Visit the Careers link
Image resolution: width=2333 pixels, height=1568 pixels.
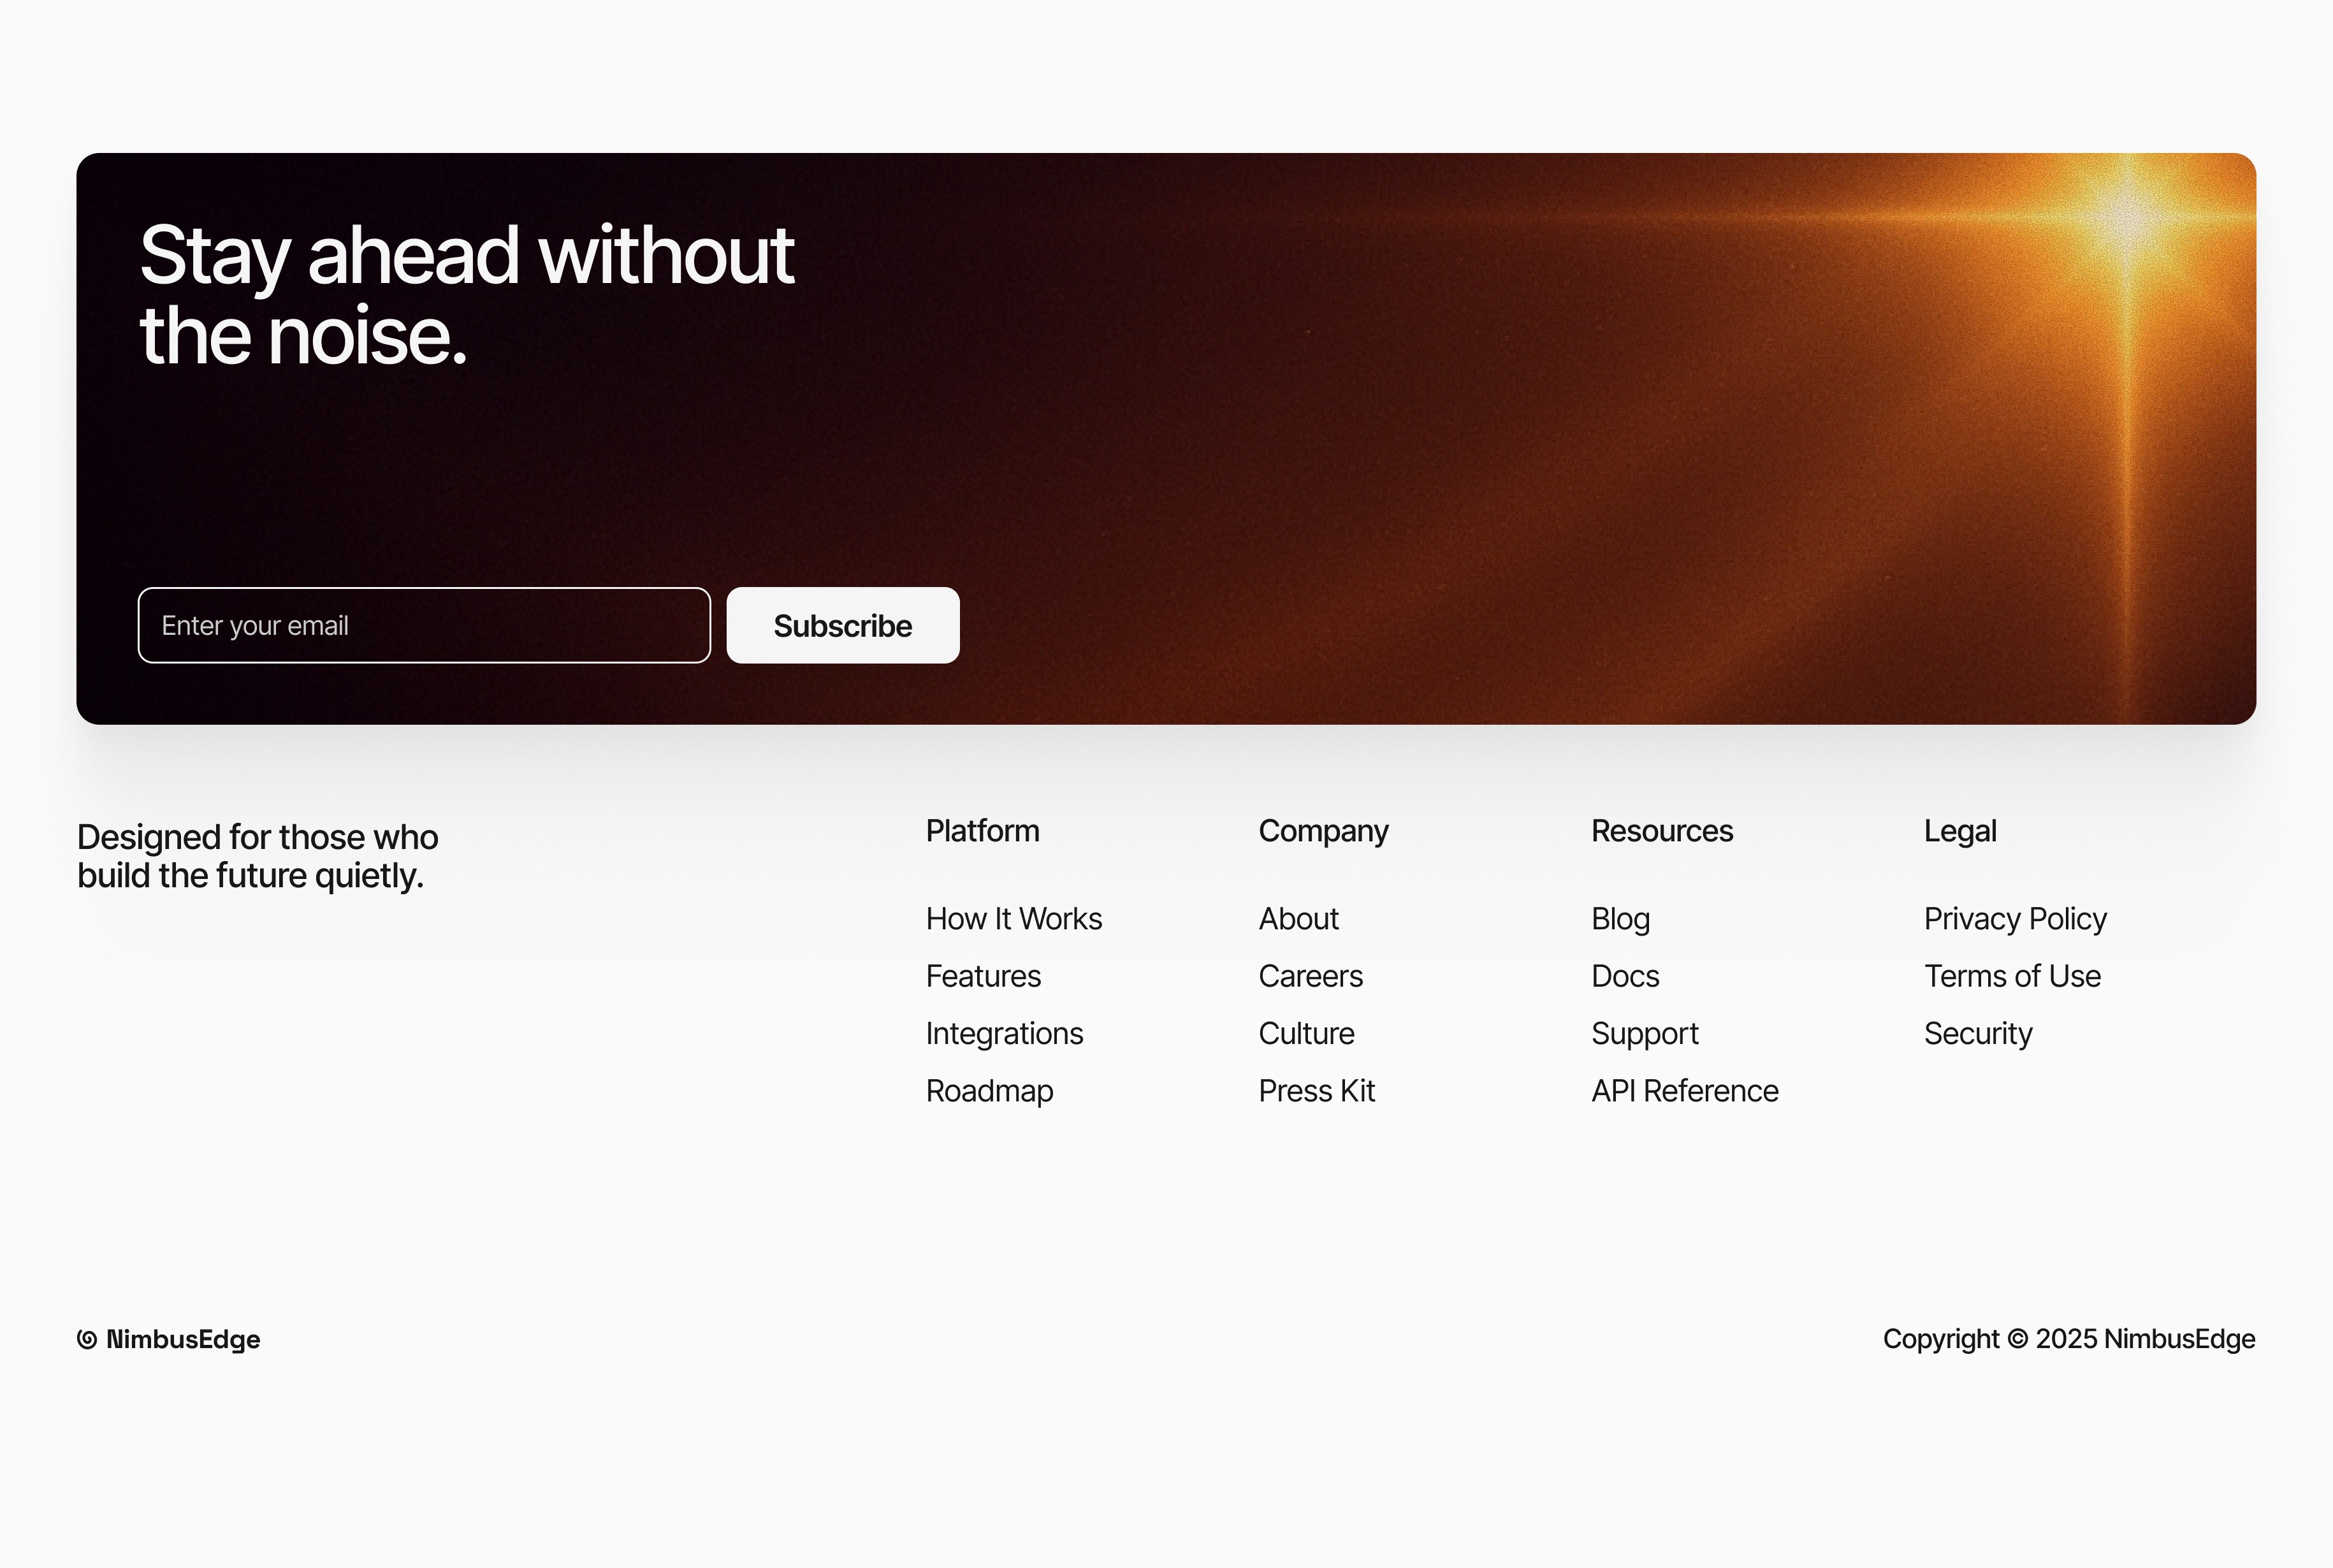click(1310, 976)
